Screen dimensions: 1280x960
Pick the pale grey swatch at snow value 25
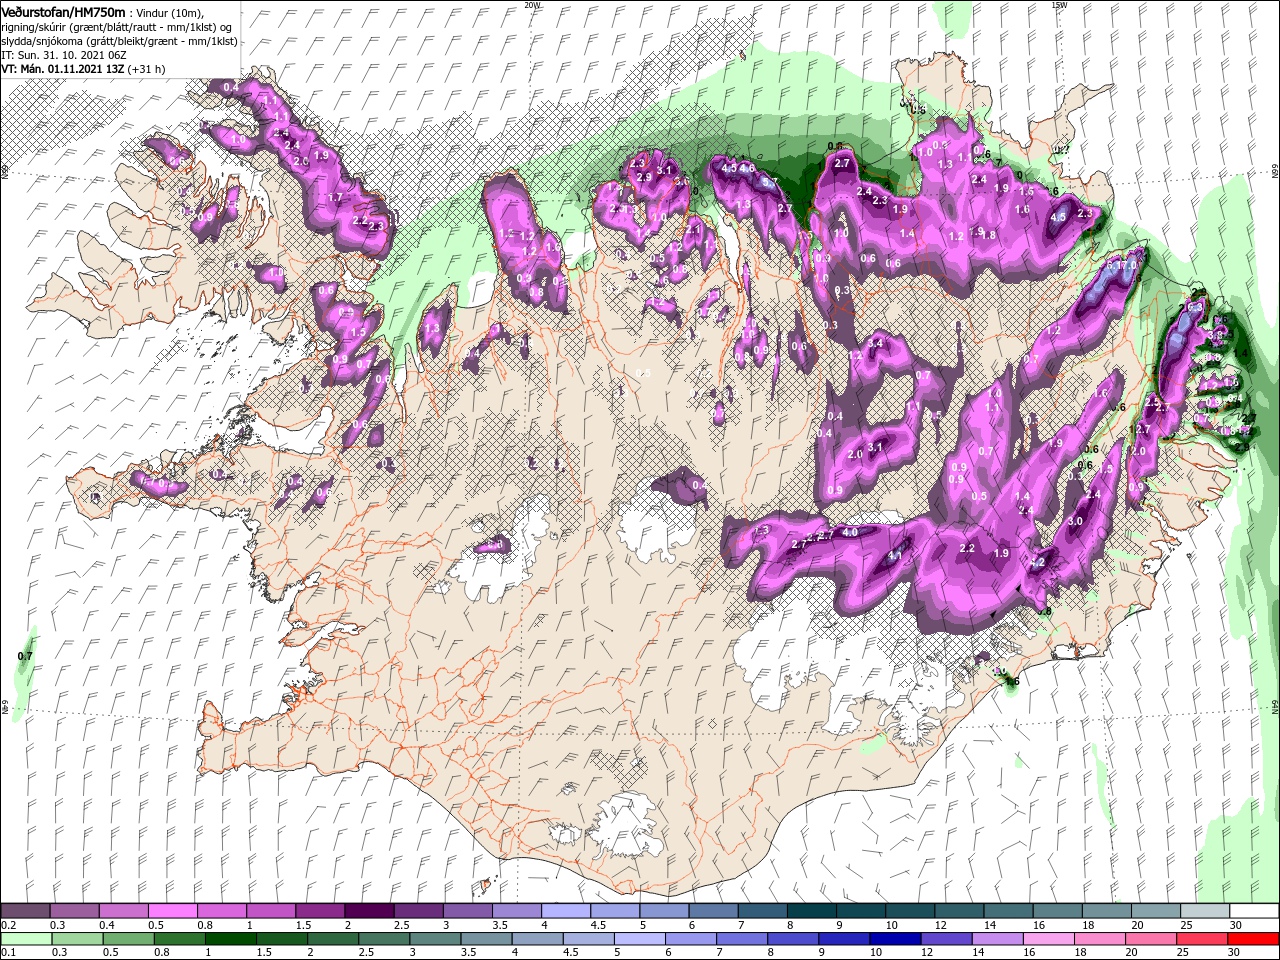[1204, 911]
